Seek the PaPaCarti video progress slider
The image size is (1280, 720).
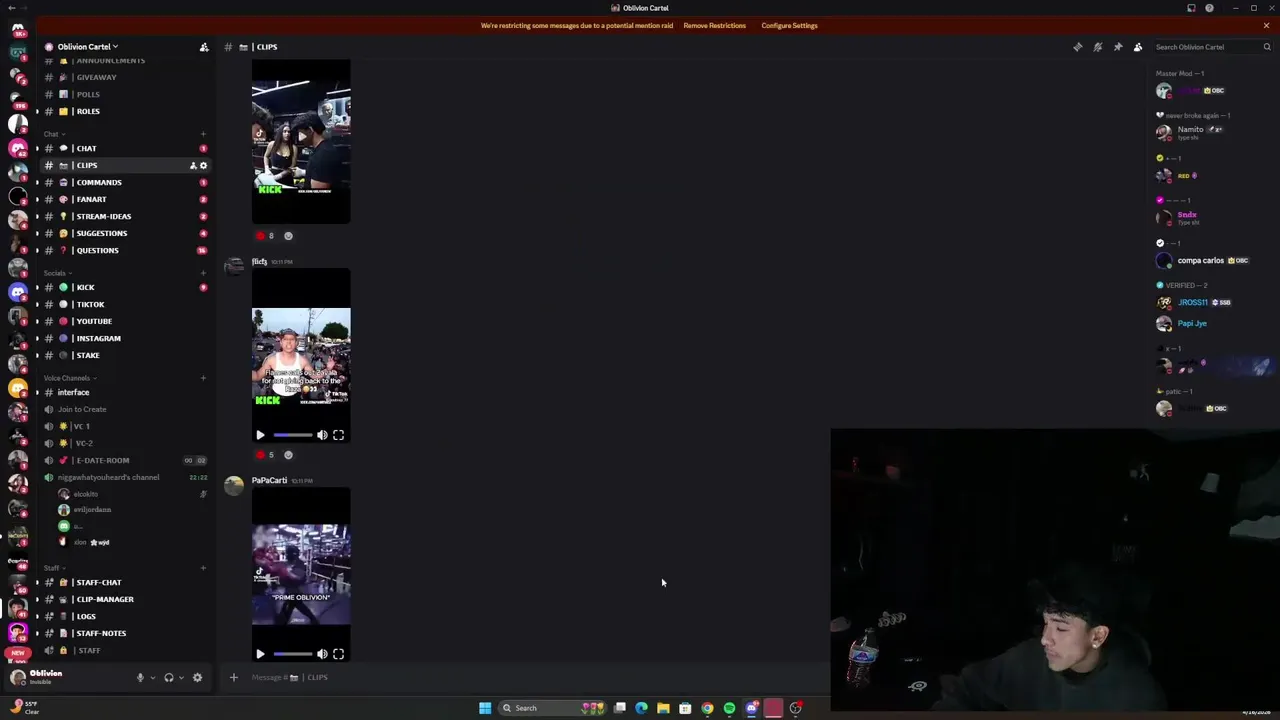click(292, 654)
